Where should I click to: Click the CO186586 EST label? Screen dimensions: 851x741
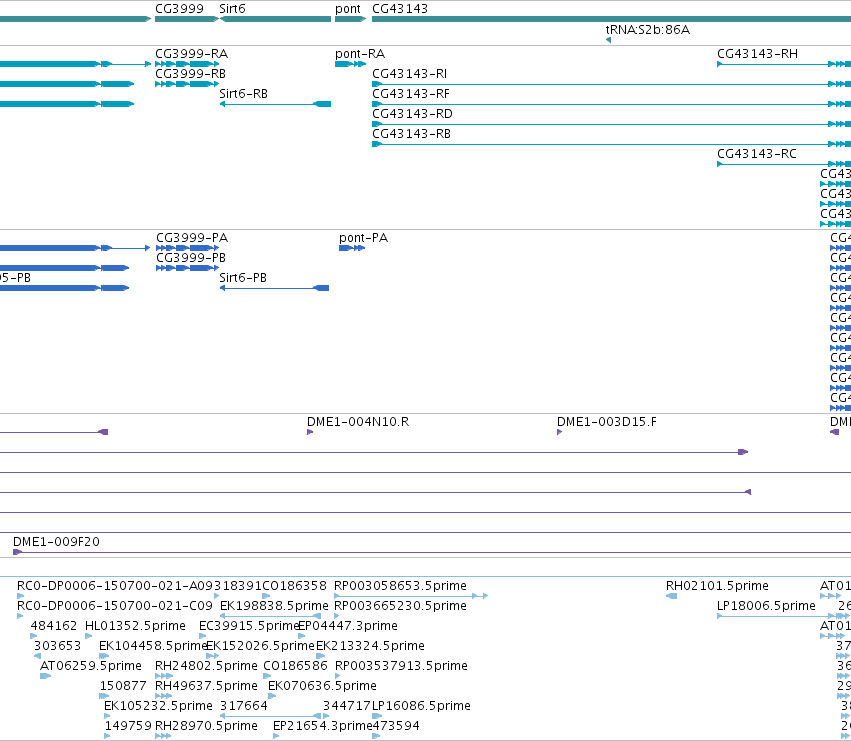tap(295, 666)
